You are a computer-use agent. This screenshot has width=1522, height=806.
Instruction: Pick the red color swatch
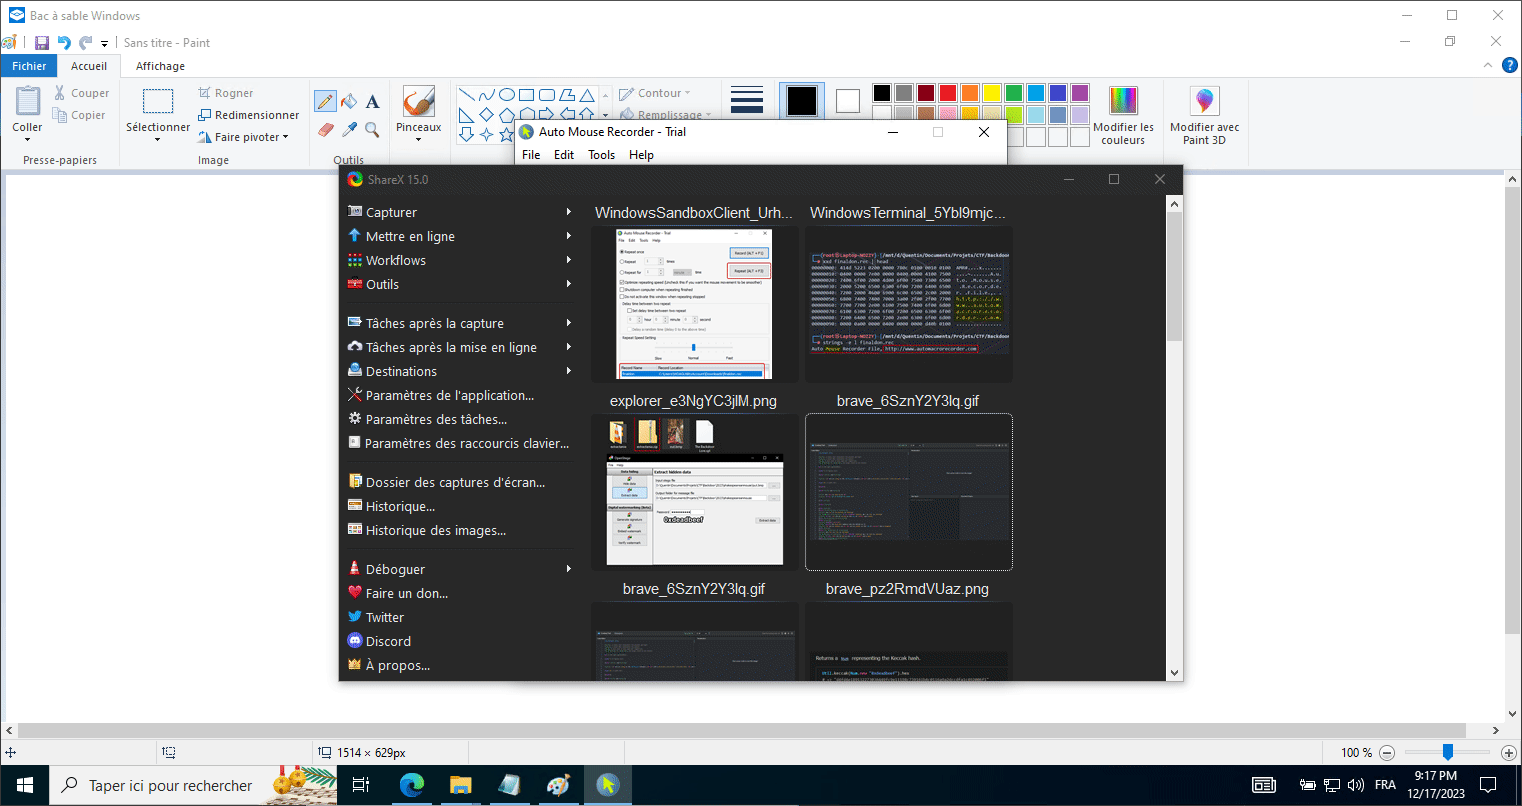click(x=948, y=93)
